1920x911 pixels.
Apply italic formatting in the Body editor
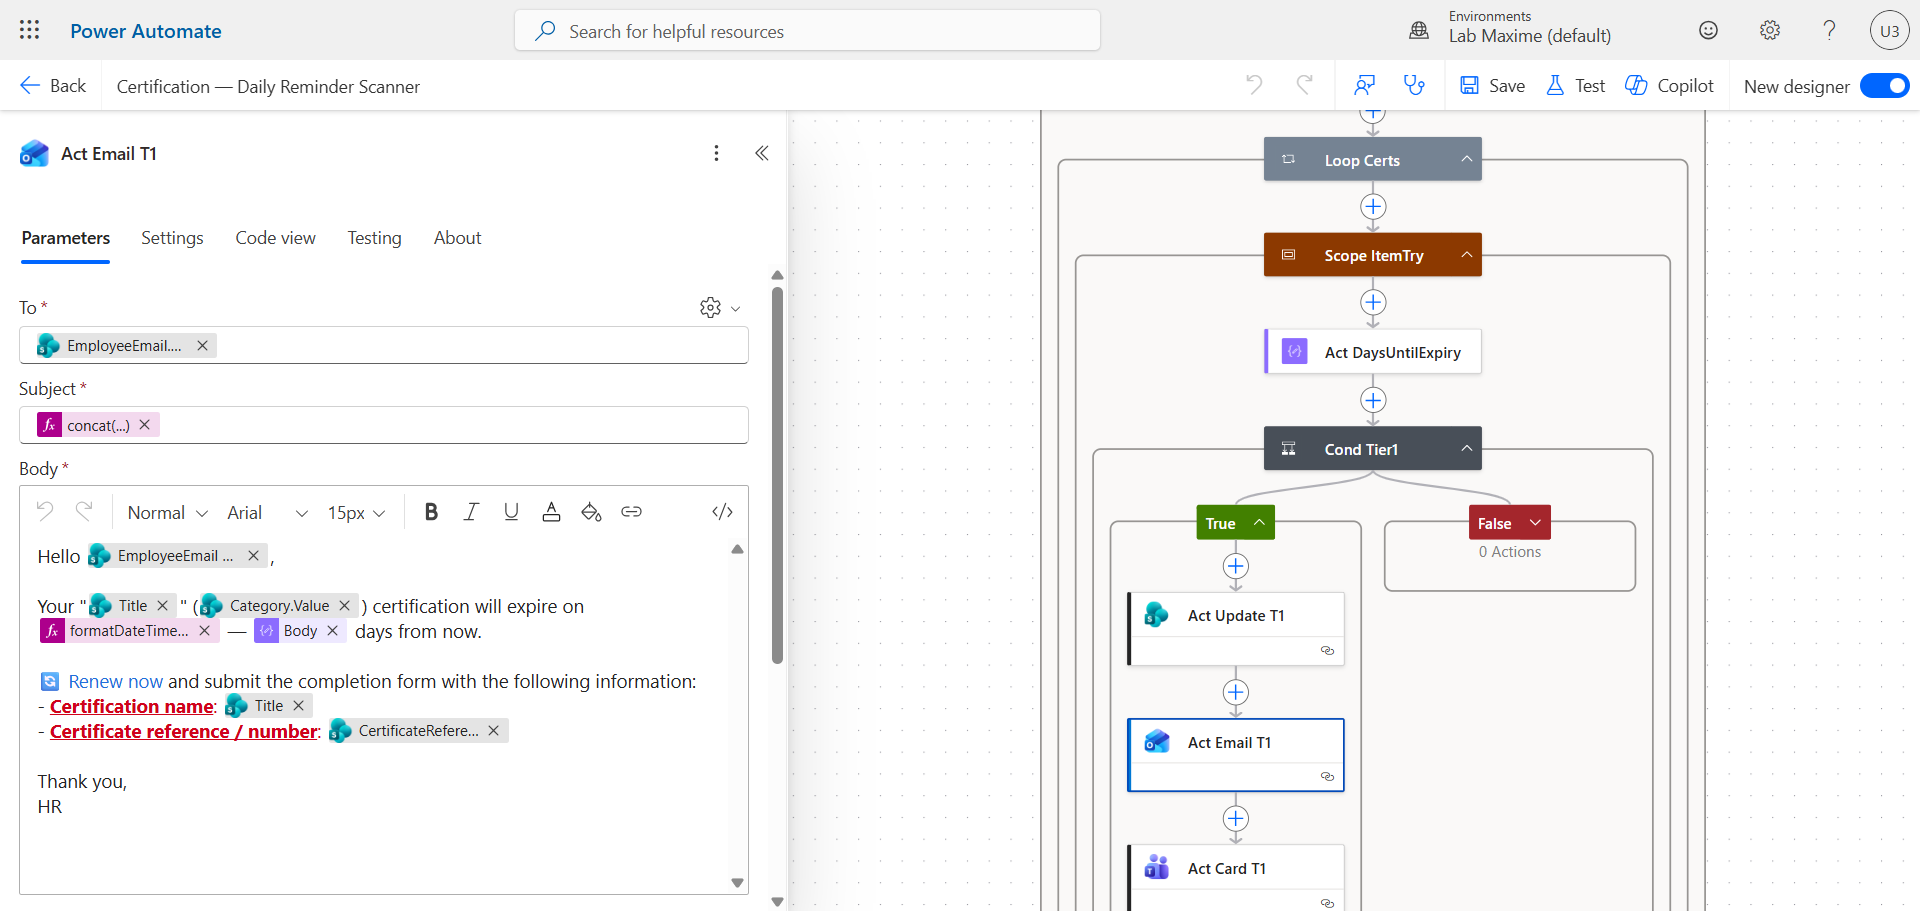tap(471, 512)
